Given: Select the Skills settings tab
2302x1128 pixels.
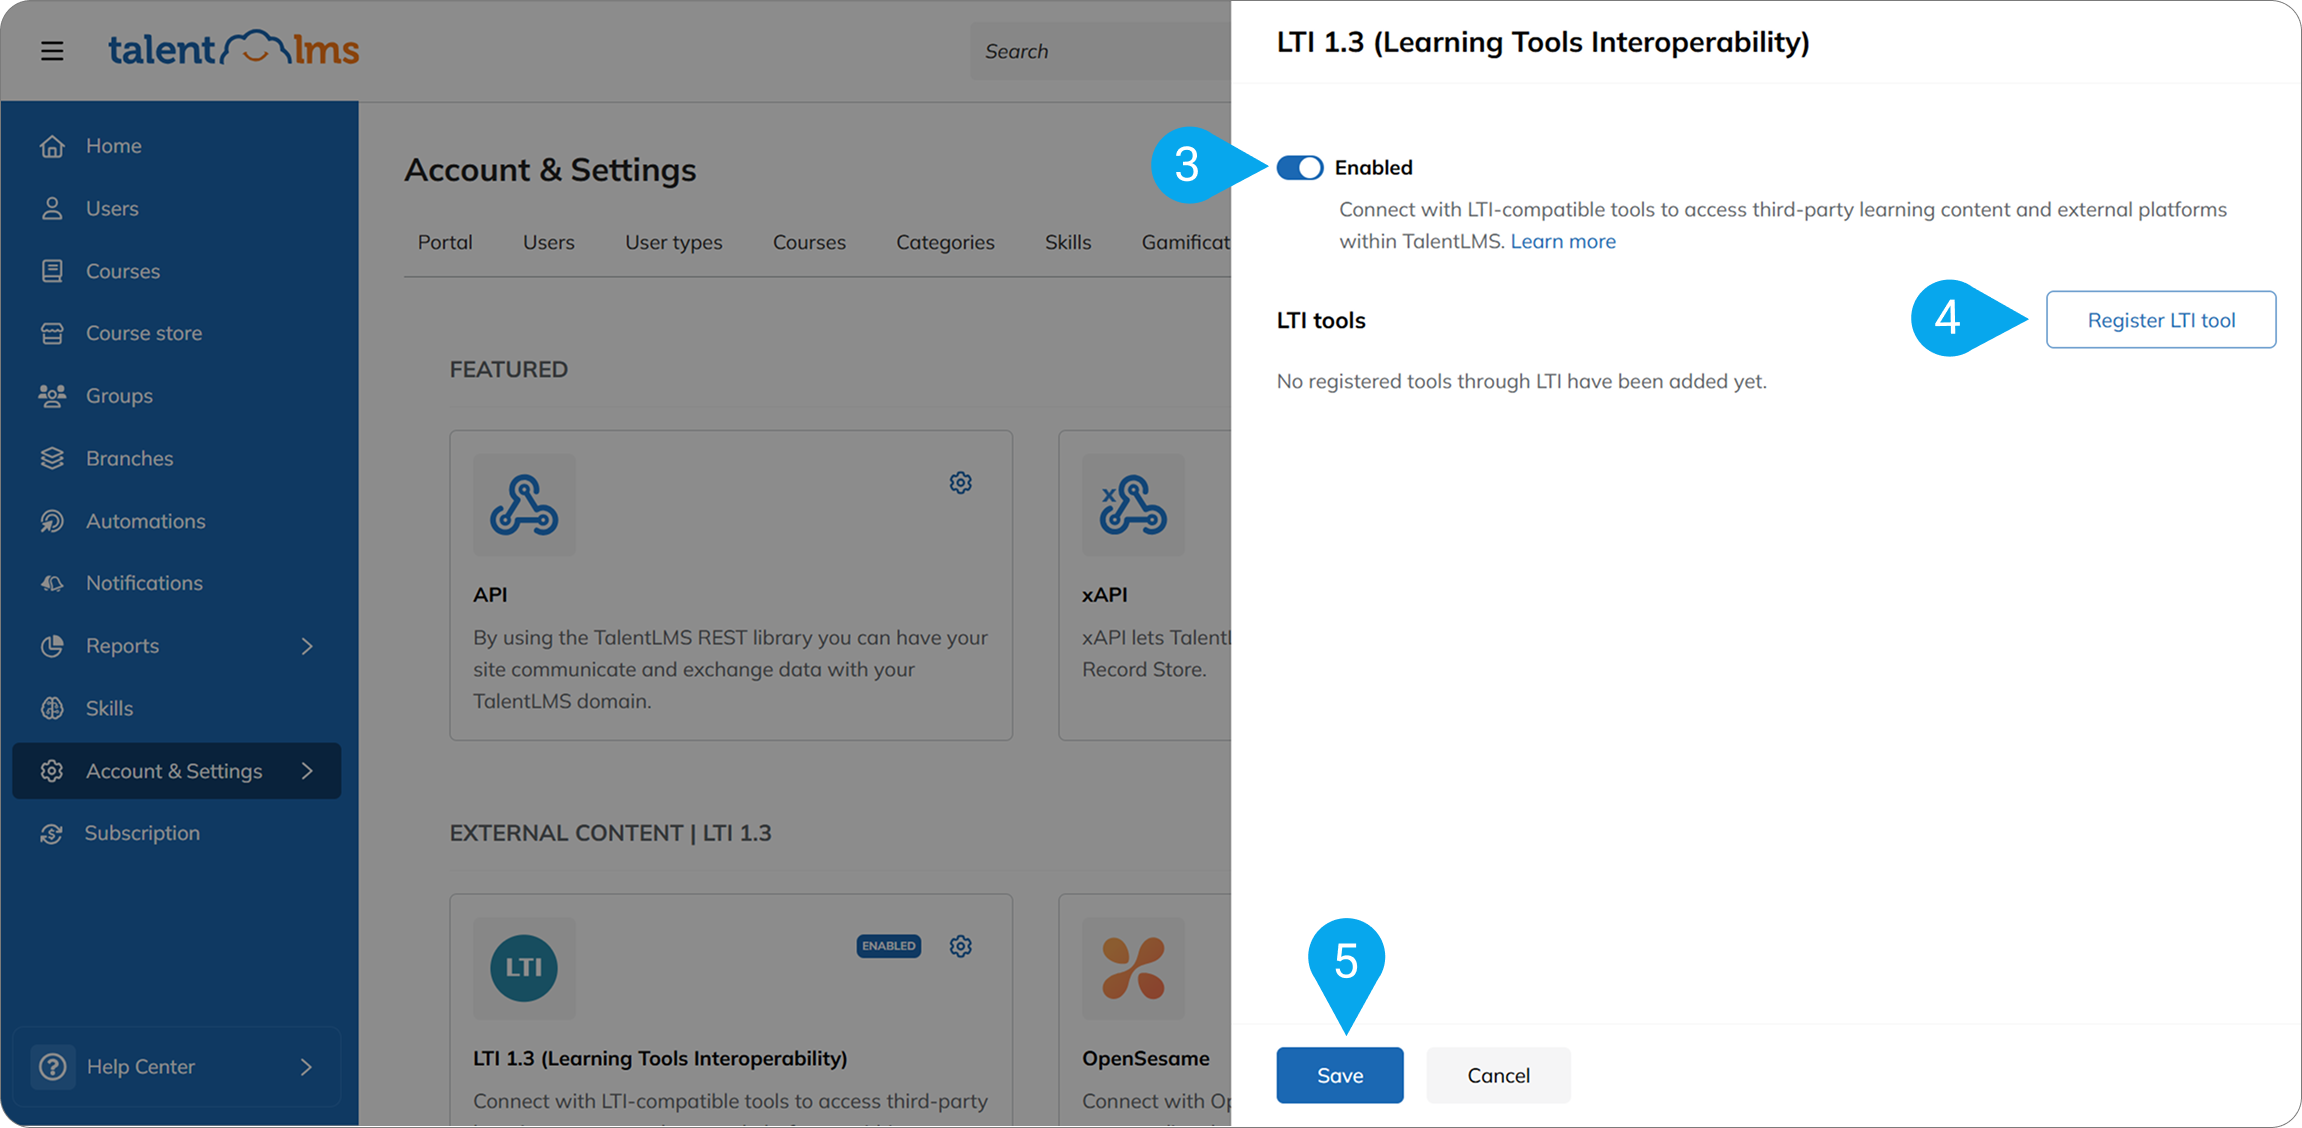Looking at the screenshot, I should click(1068, 242).
